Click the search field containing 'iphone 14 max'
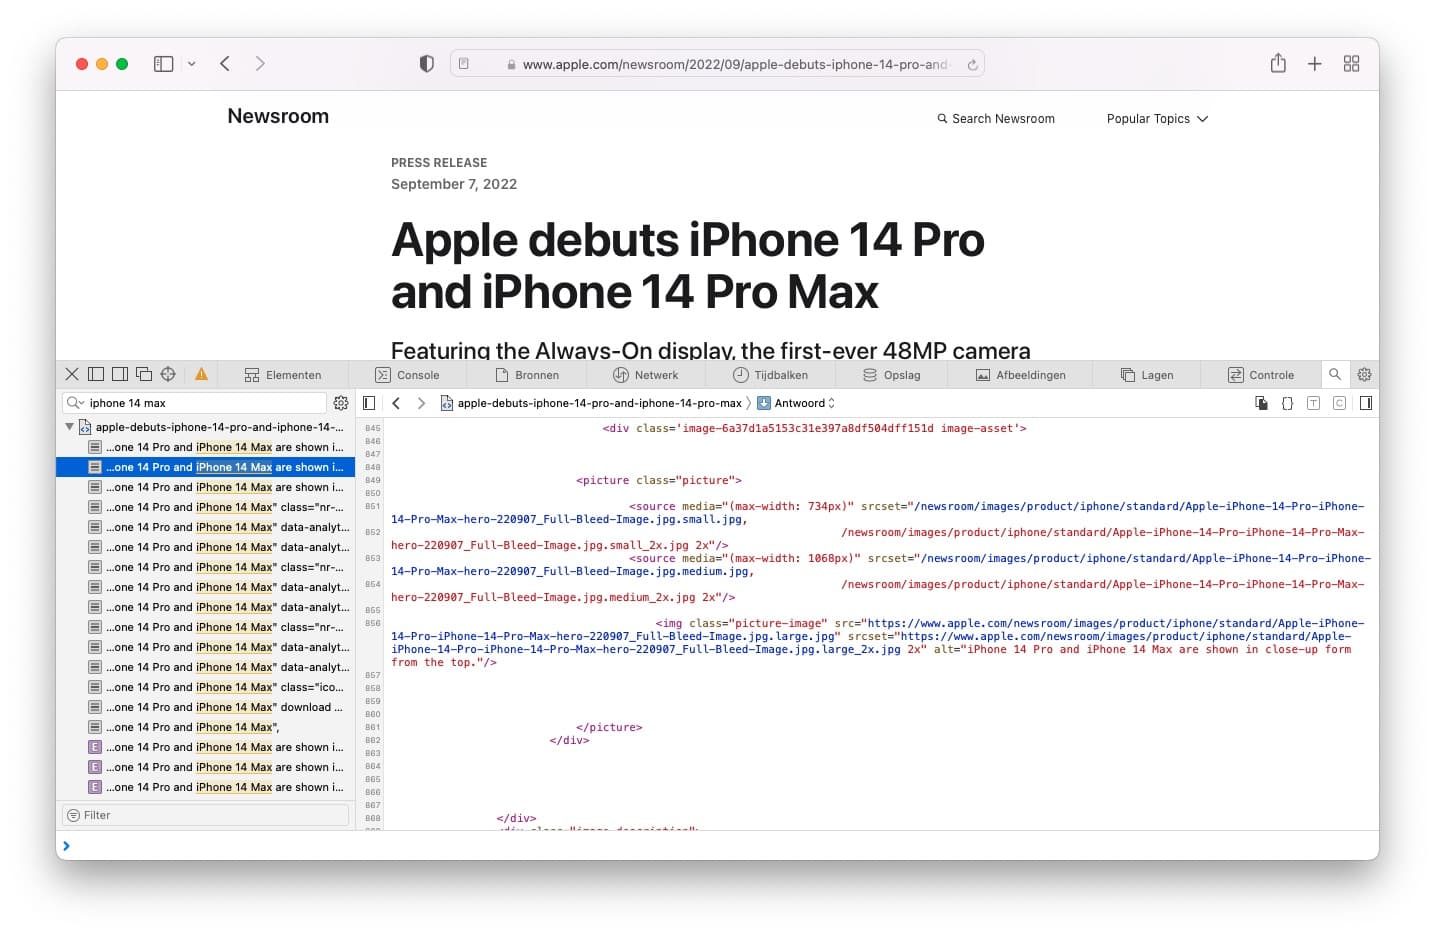Viewport: 1435px width, 934px height. (x=195, y=403)
